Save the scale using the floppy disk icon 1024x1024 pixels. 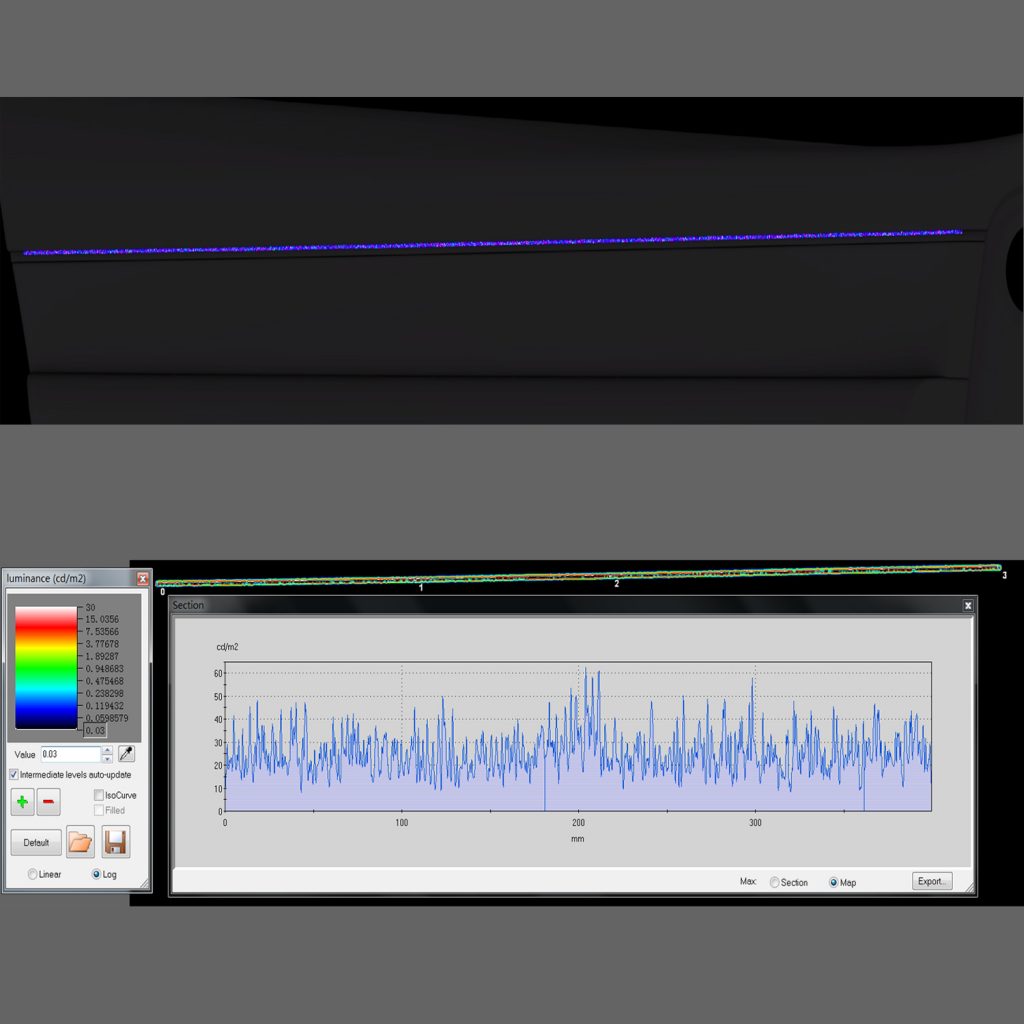pos(116,842)
